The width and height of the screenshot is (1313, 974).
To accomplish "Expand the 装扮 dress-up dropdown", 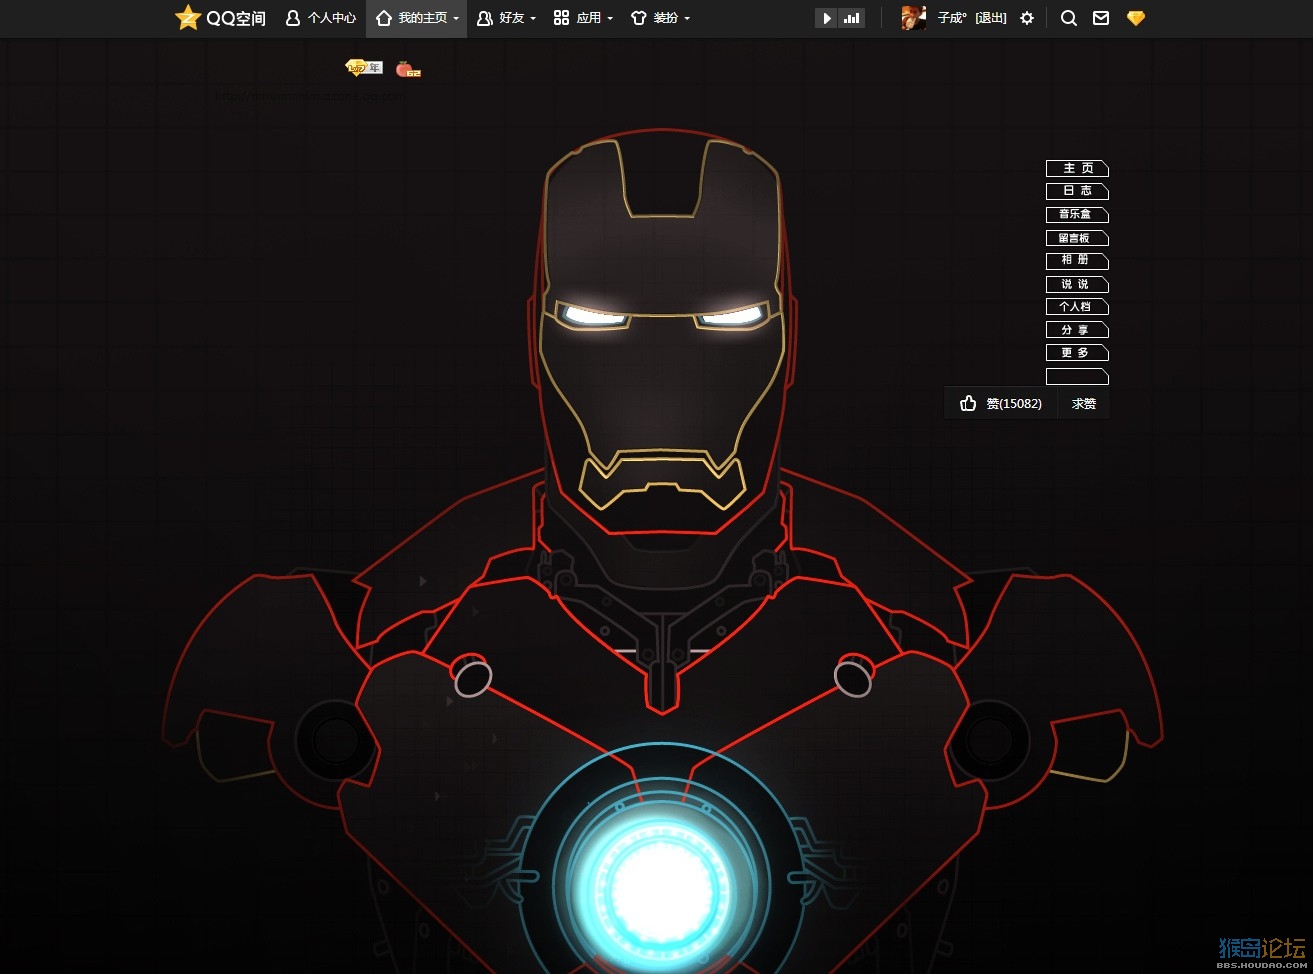I will 660,18.
